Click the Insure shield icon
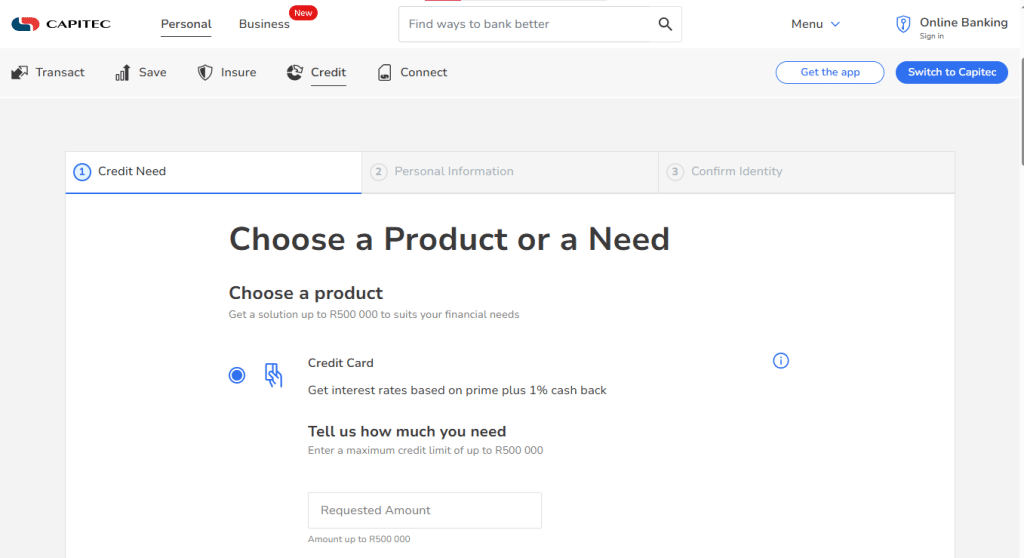 205,73
